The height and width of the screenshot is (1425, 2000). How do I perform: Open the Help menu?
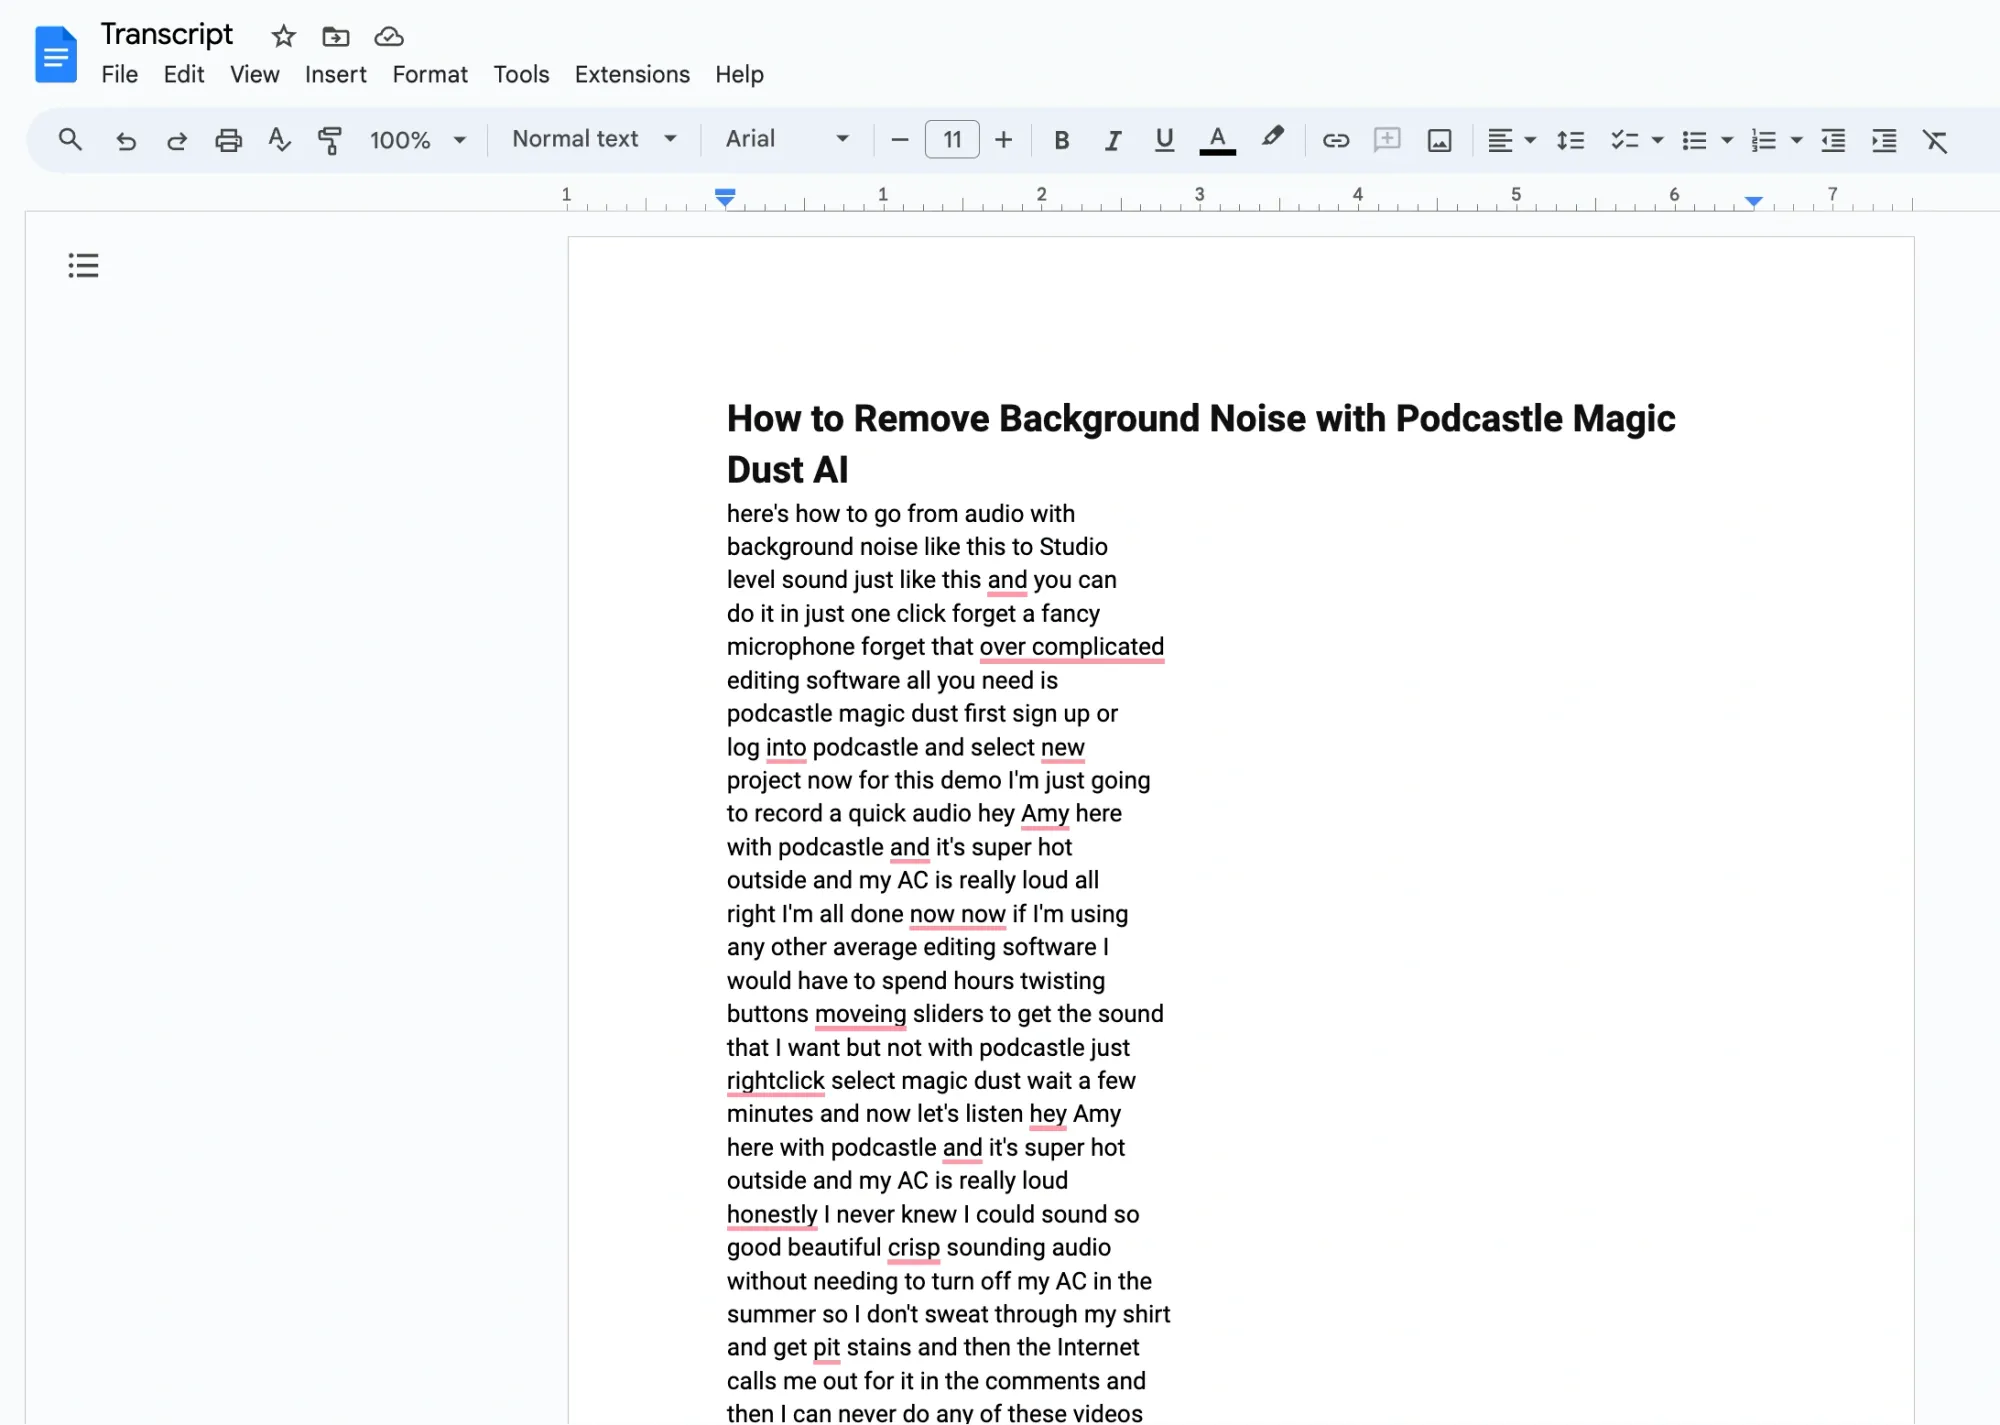[x=739, y=74]
